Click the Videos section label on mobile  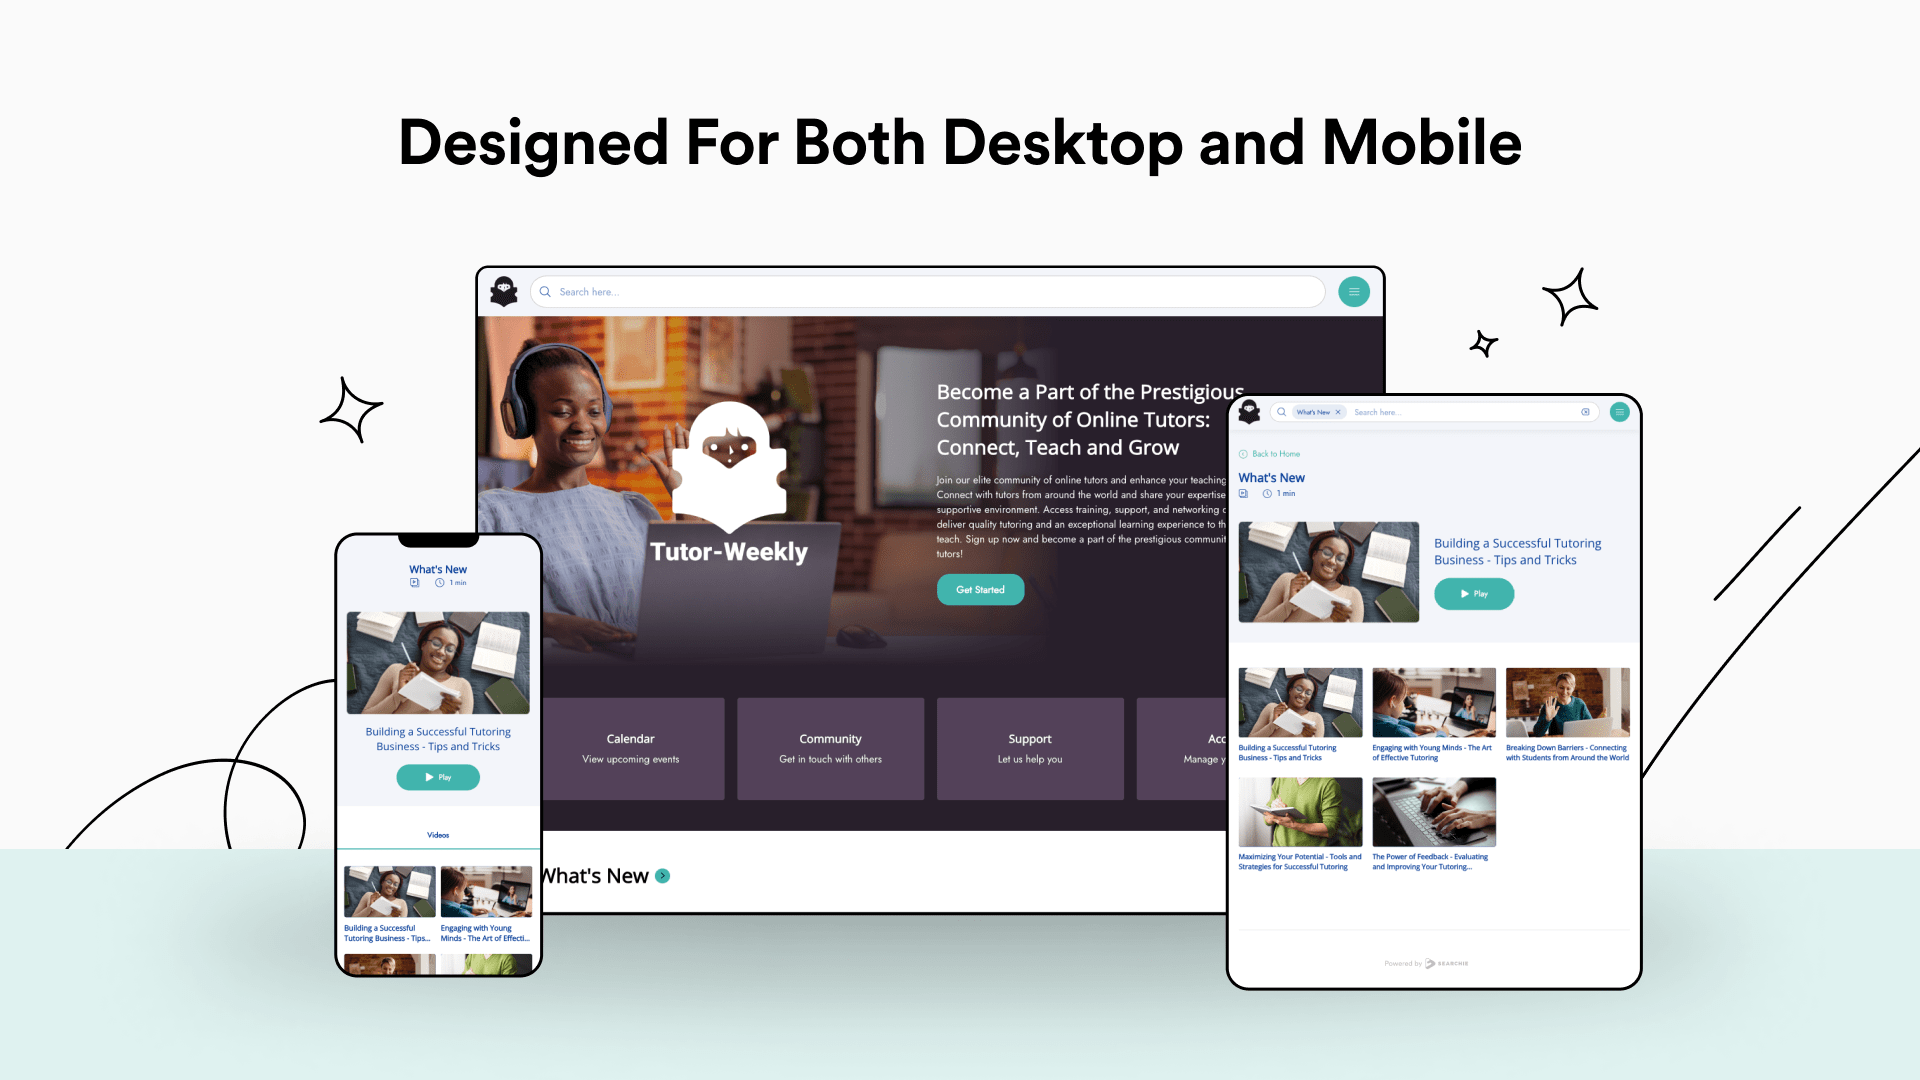(438, 833)
